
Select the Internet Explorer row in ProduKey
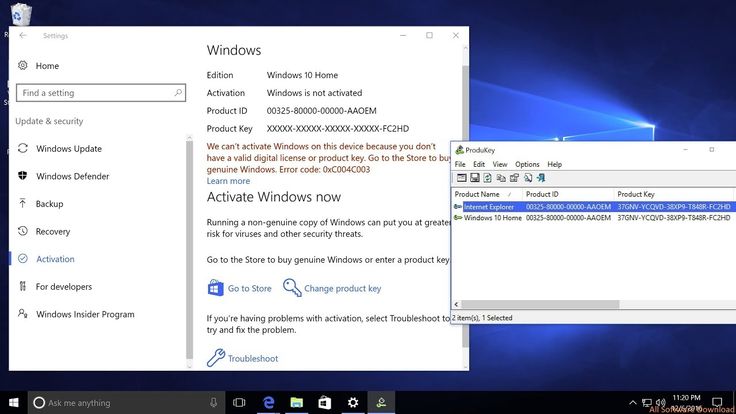(x=592, y=207)
